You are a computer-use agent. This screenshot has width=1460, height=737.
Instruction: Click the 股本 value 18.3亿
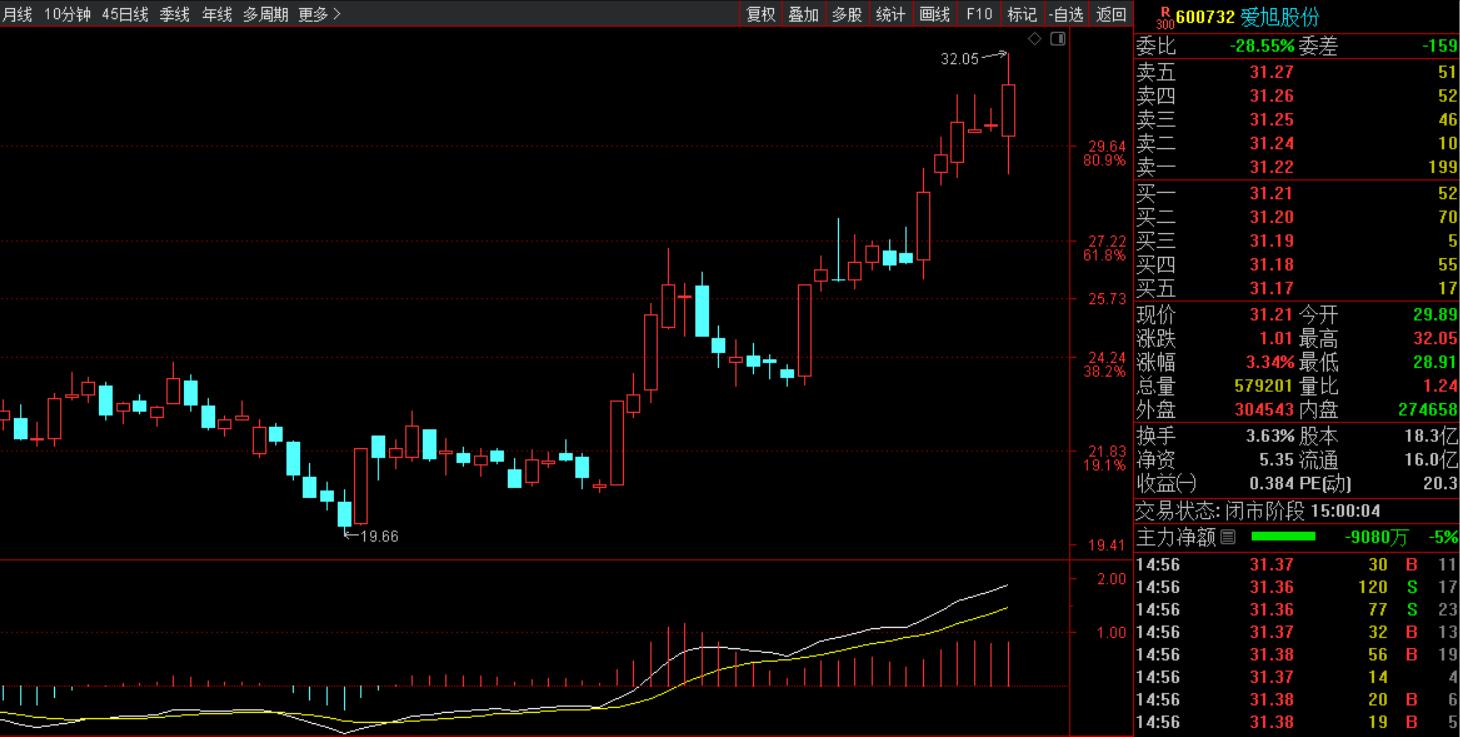click(1431, 437)
